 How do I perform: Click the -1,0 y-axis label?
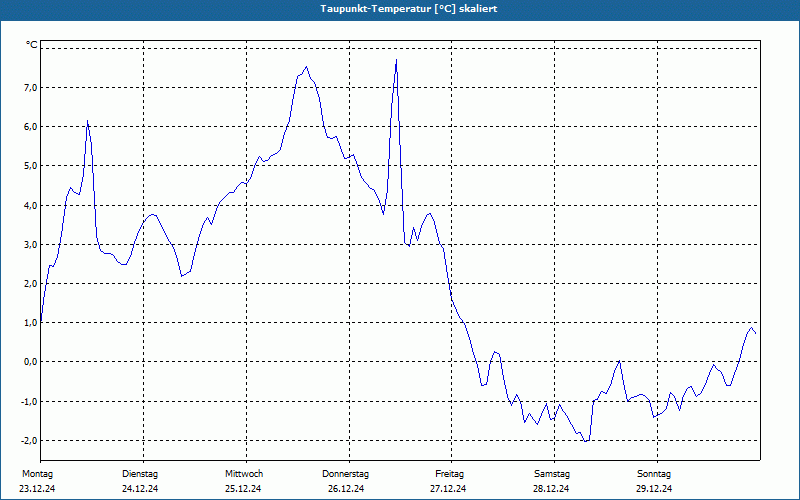click(x=30, y=402)
